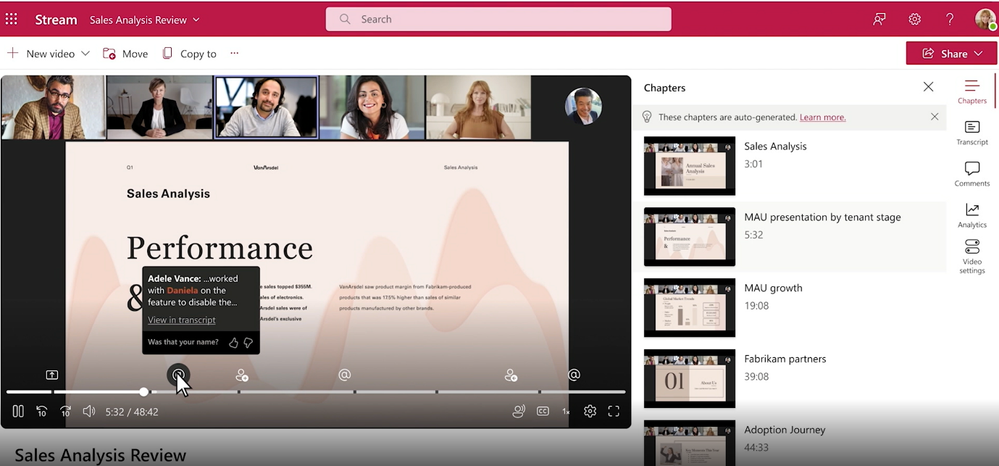Click the first person-joined timeline marker

pyautogui.click(x=242, y=375)
